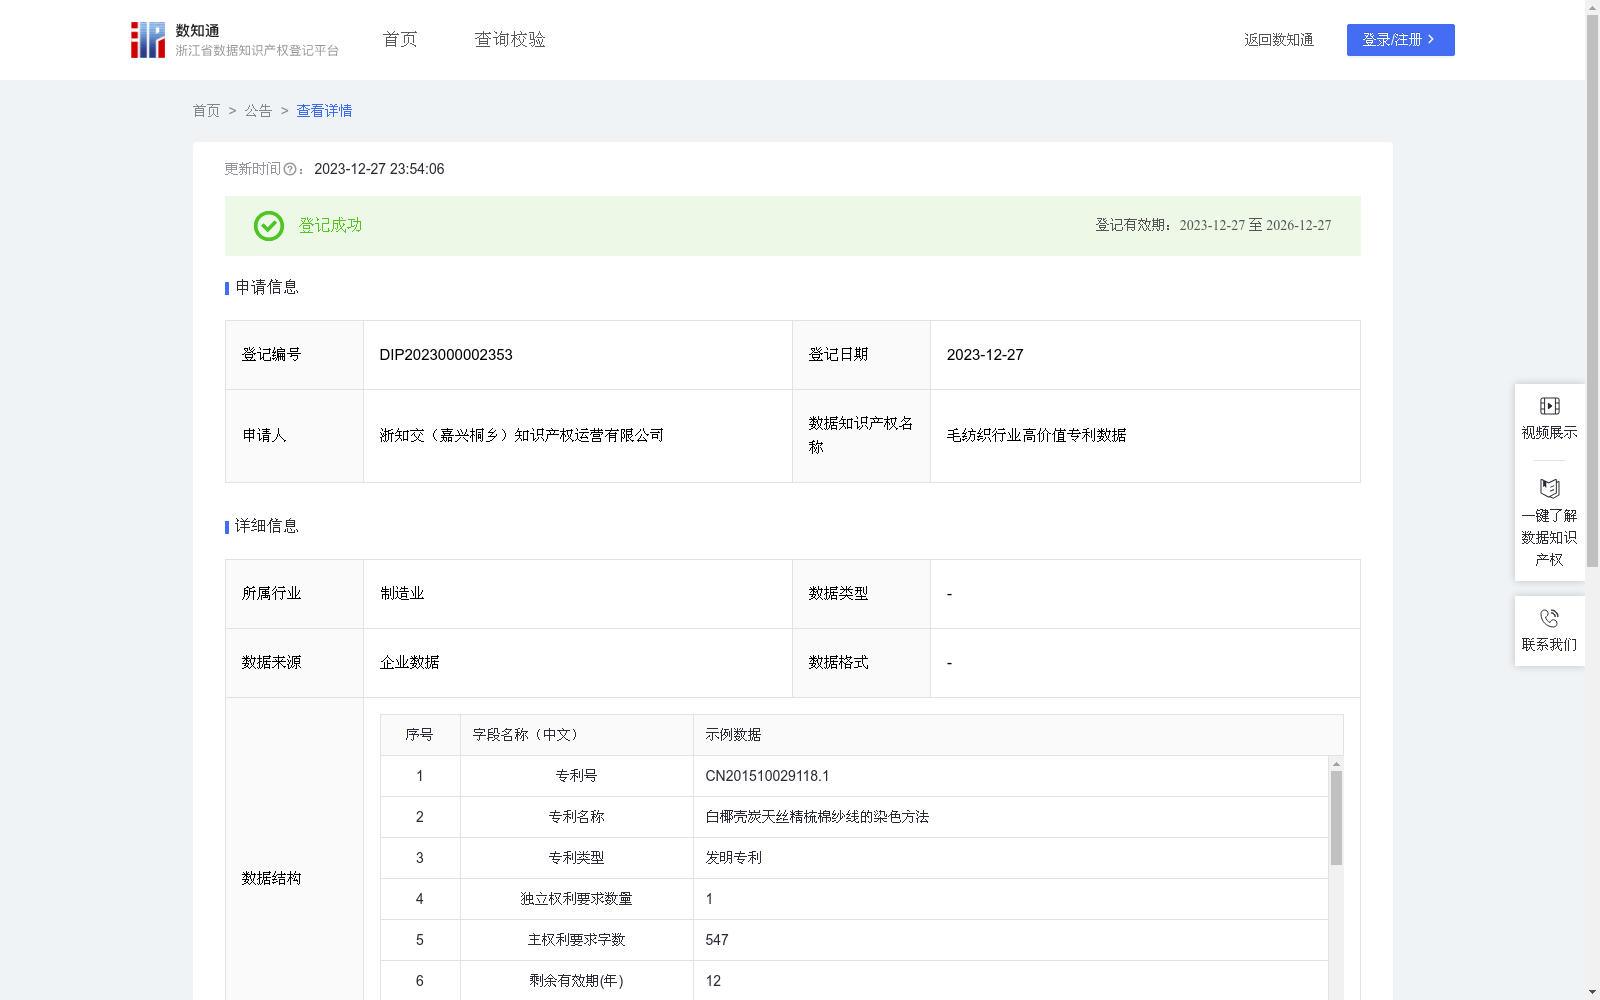
Task: Open the 查询校验 nav menu item
Action: 510,39
